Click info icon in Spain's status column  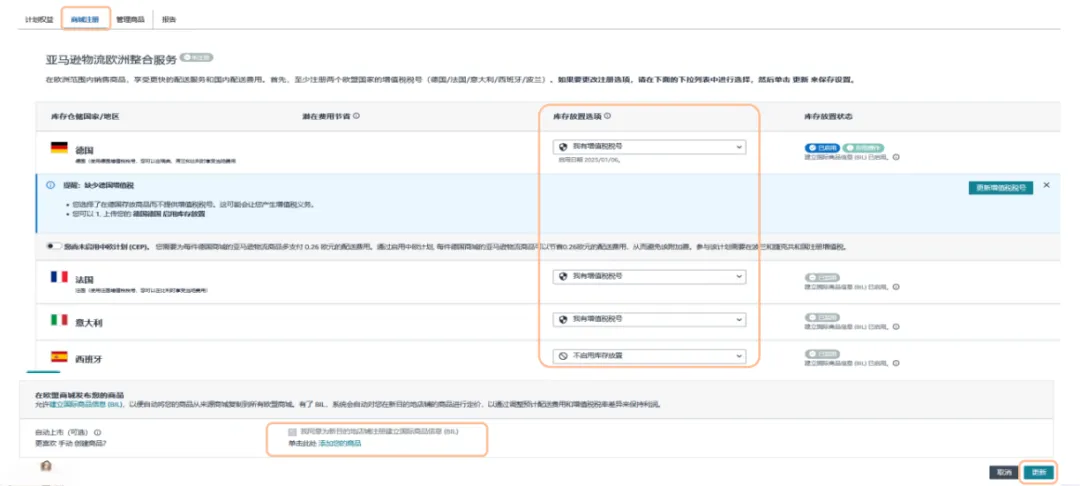click(x=896, y=363)
